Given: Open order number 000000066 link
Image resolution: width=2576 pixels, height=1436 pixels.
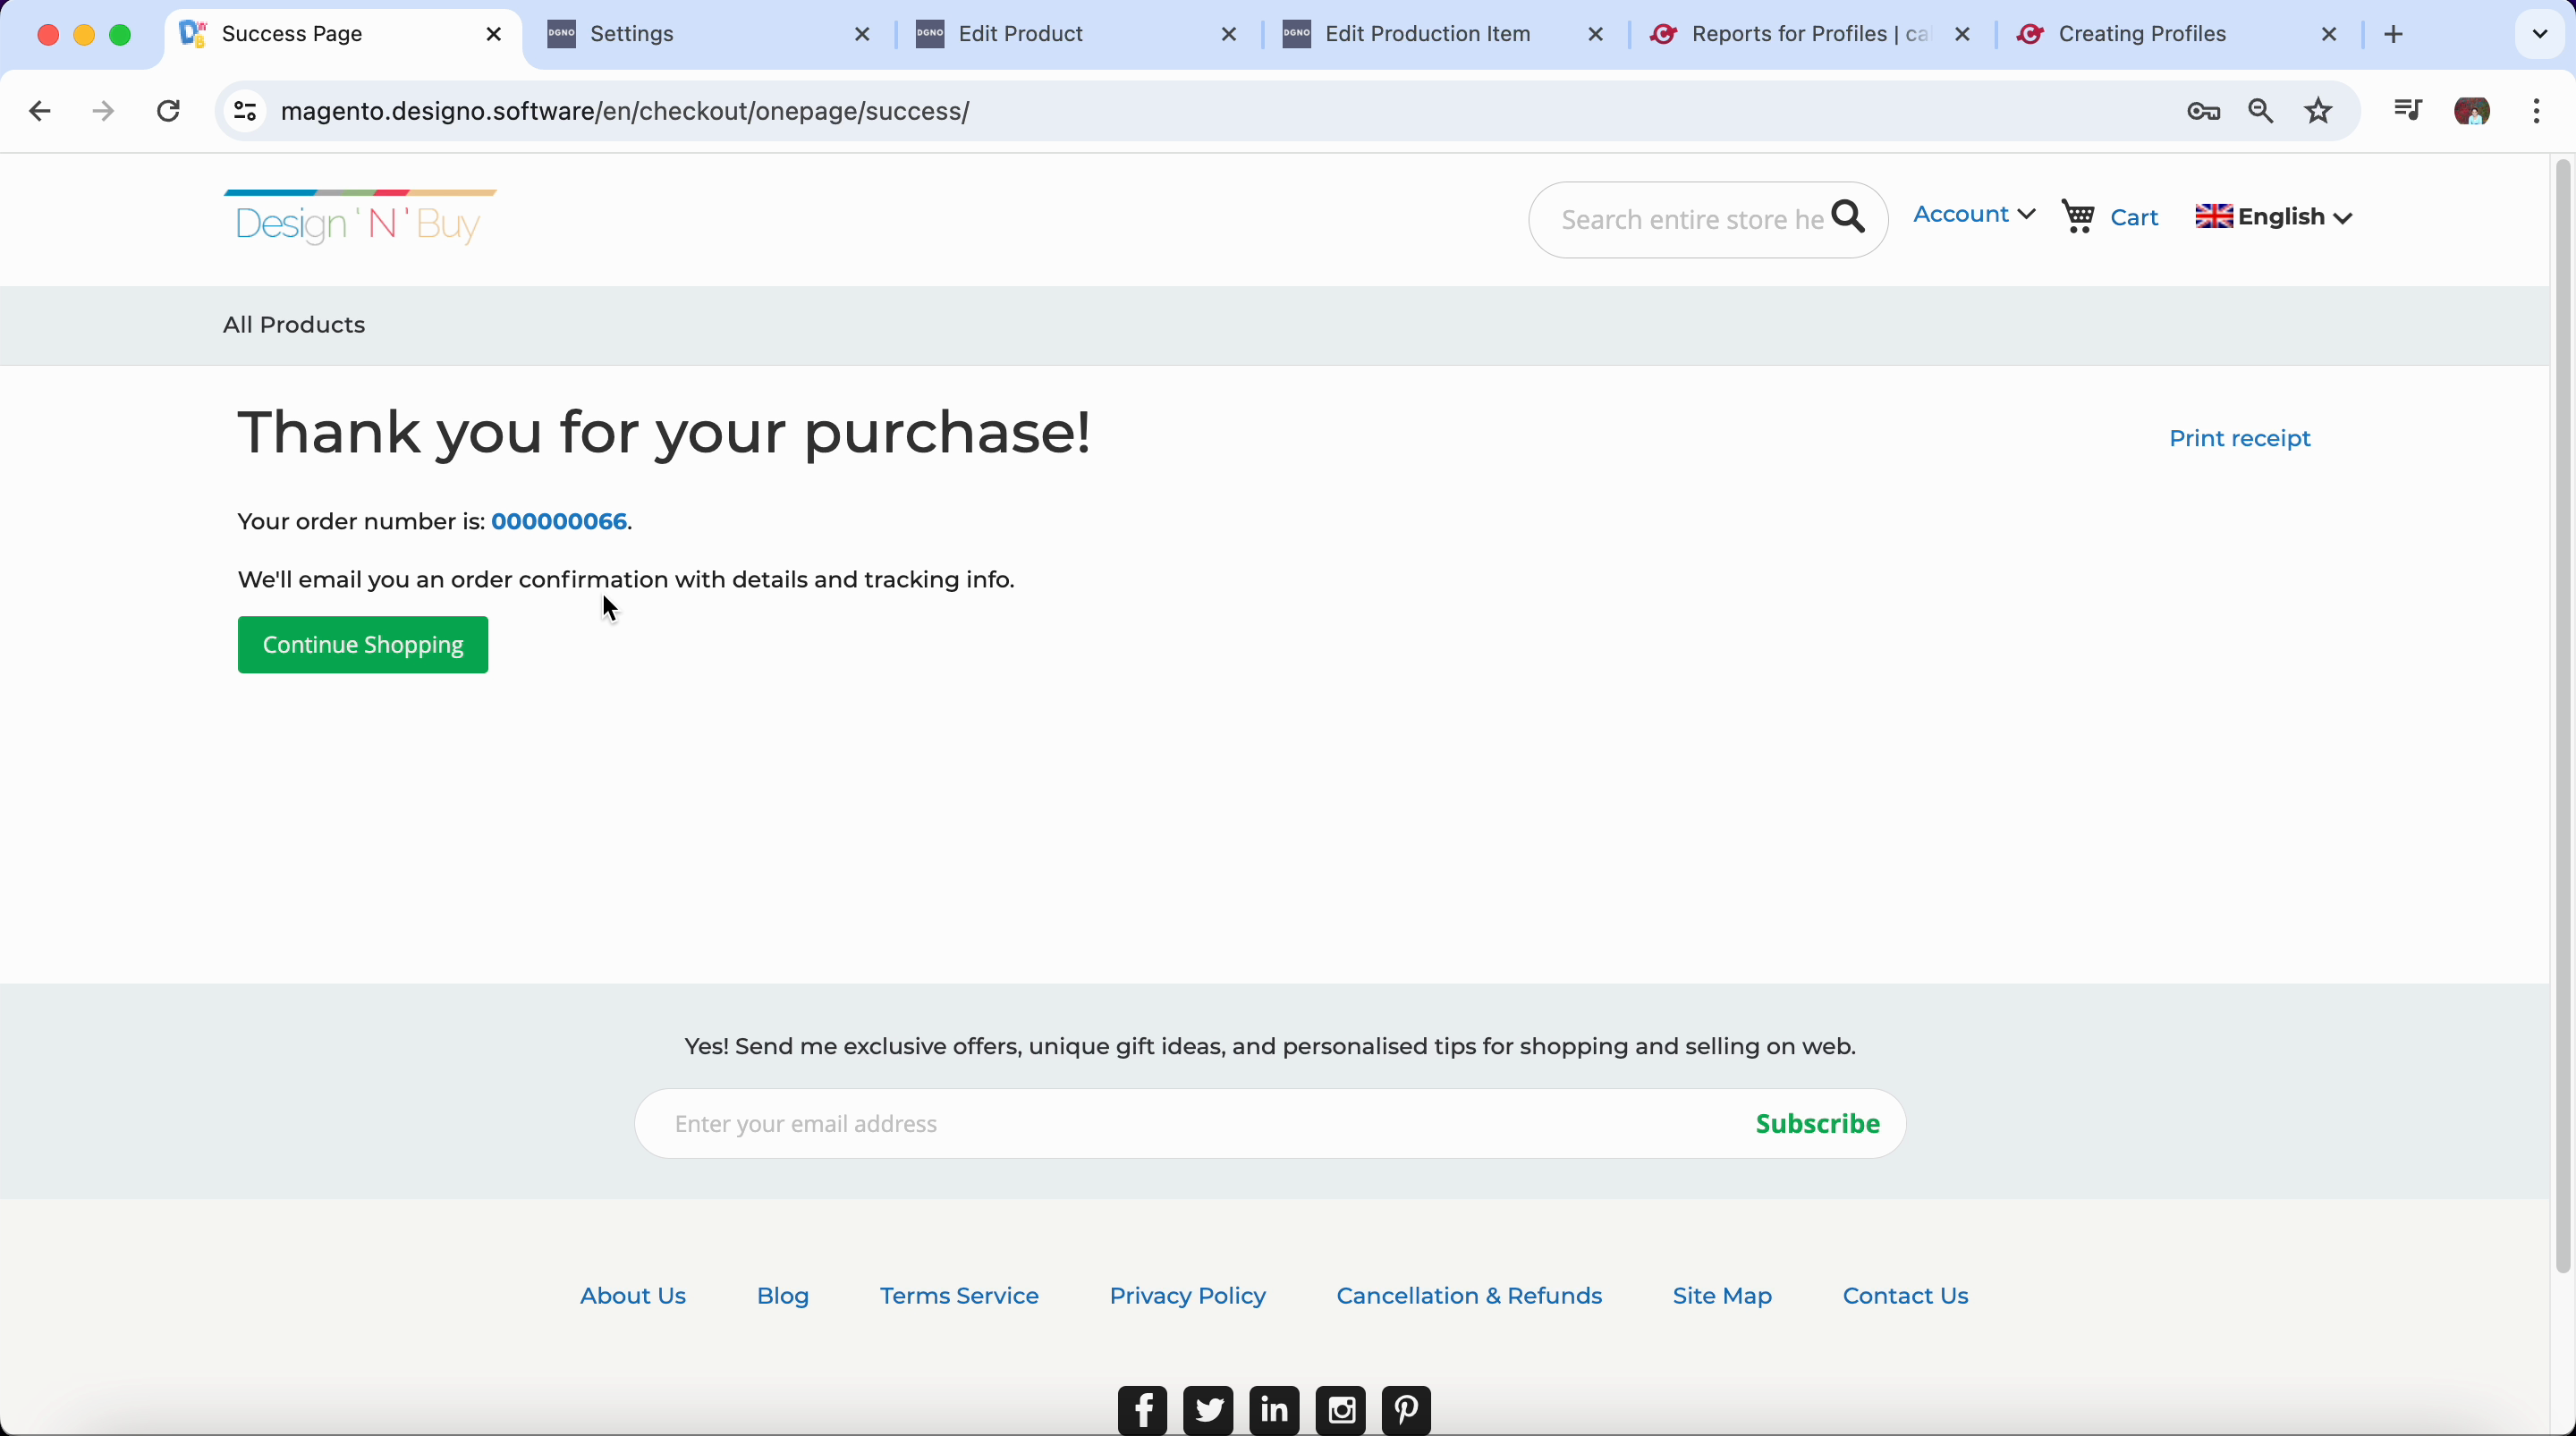Looking at the screenshot, I should [x=559, y=522].
